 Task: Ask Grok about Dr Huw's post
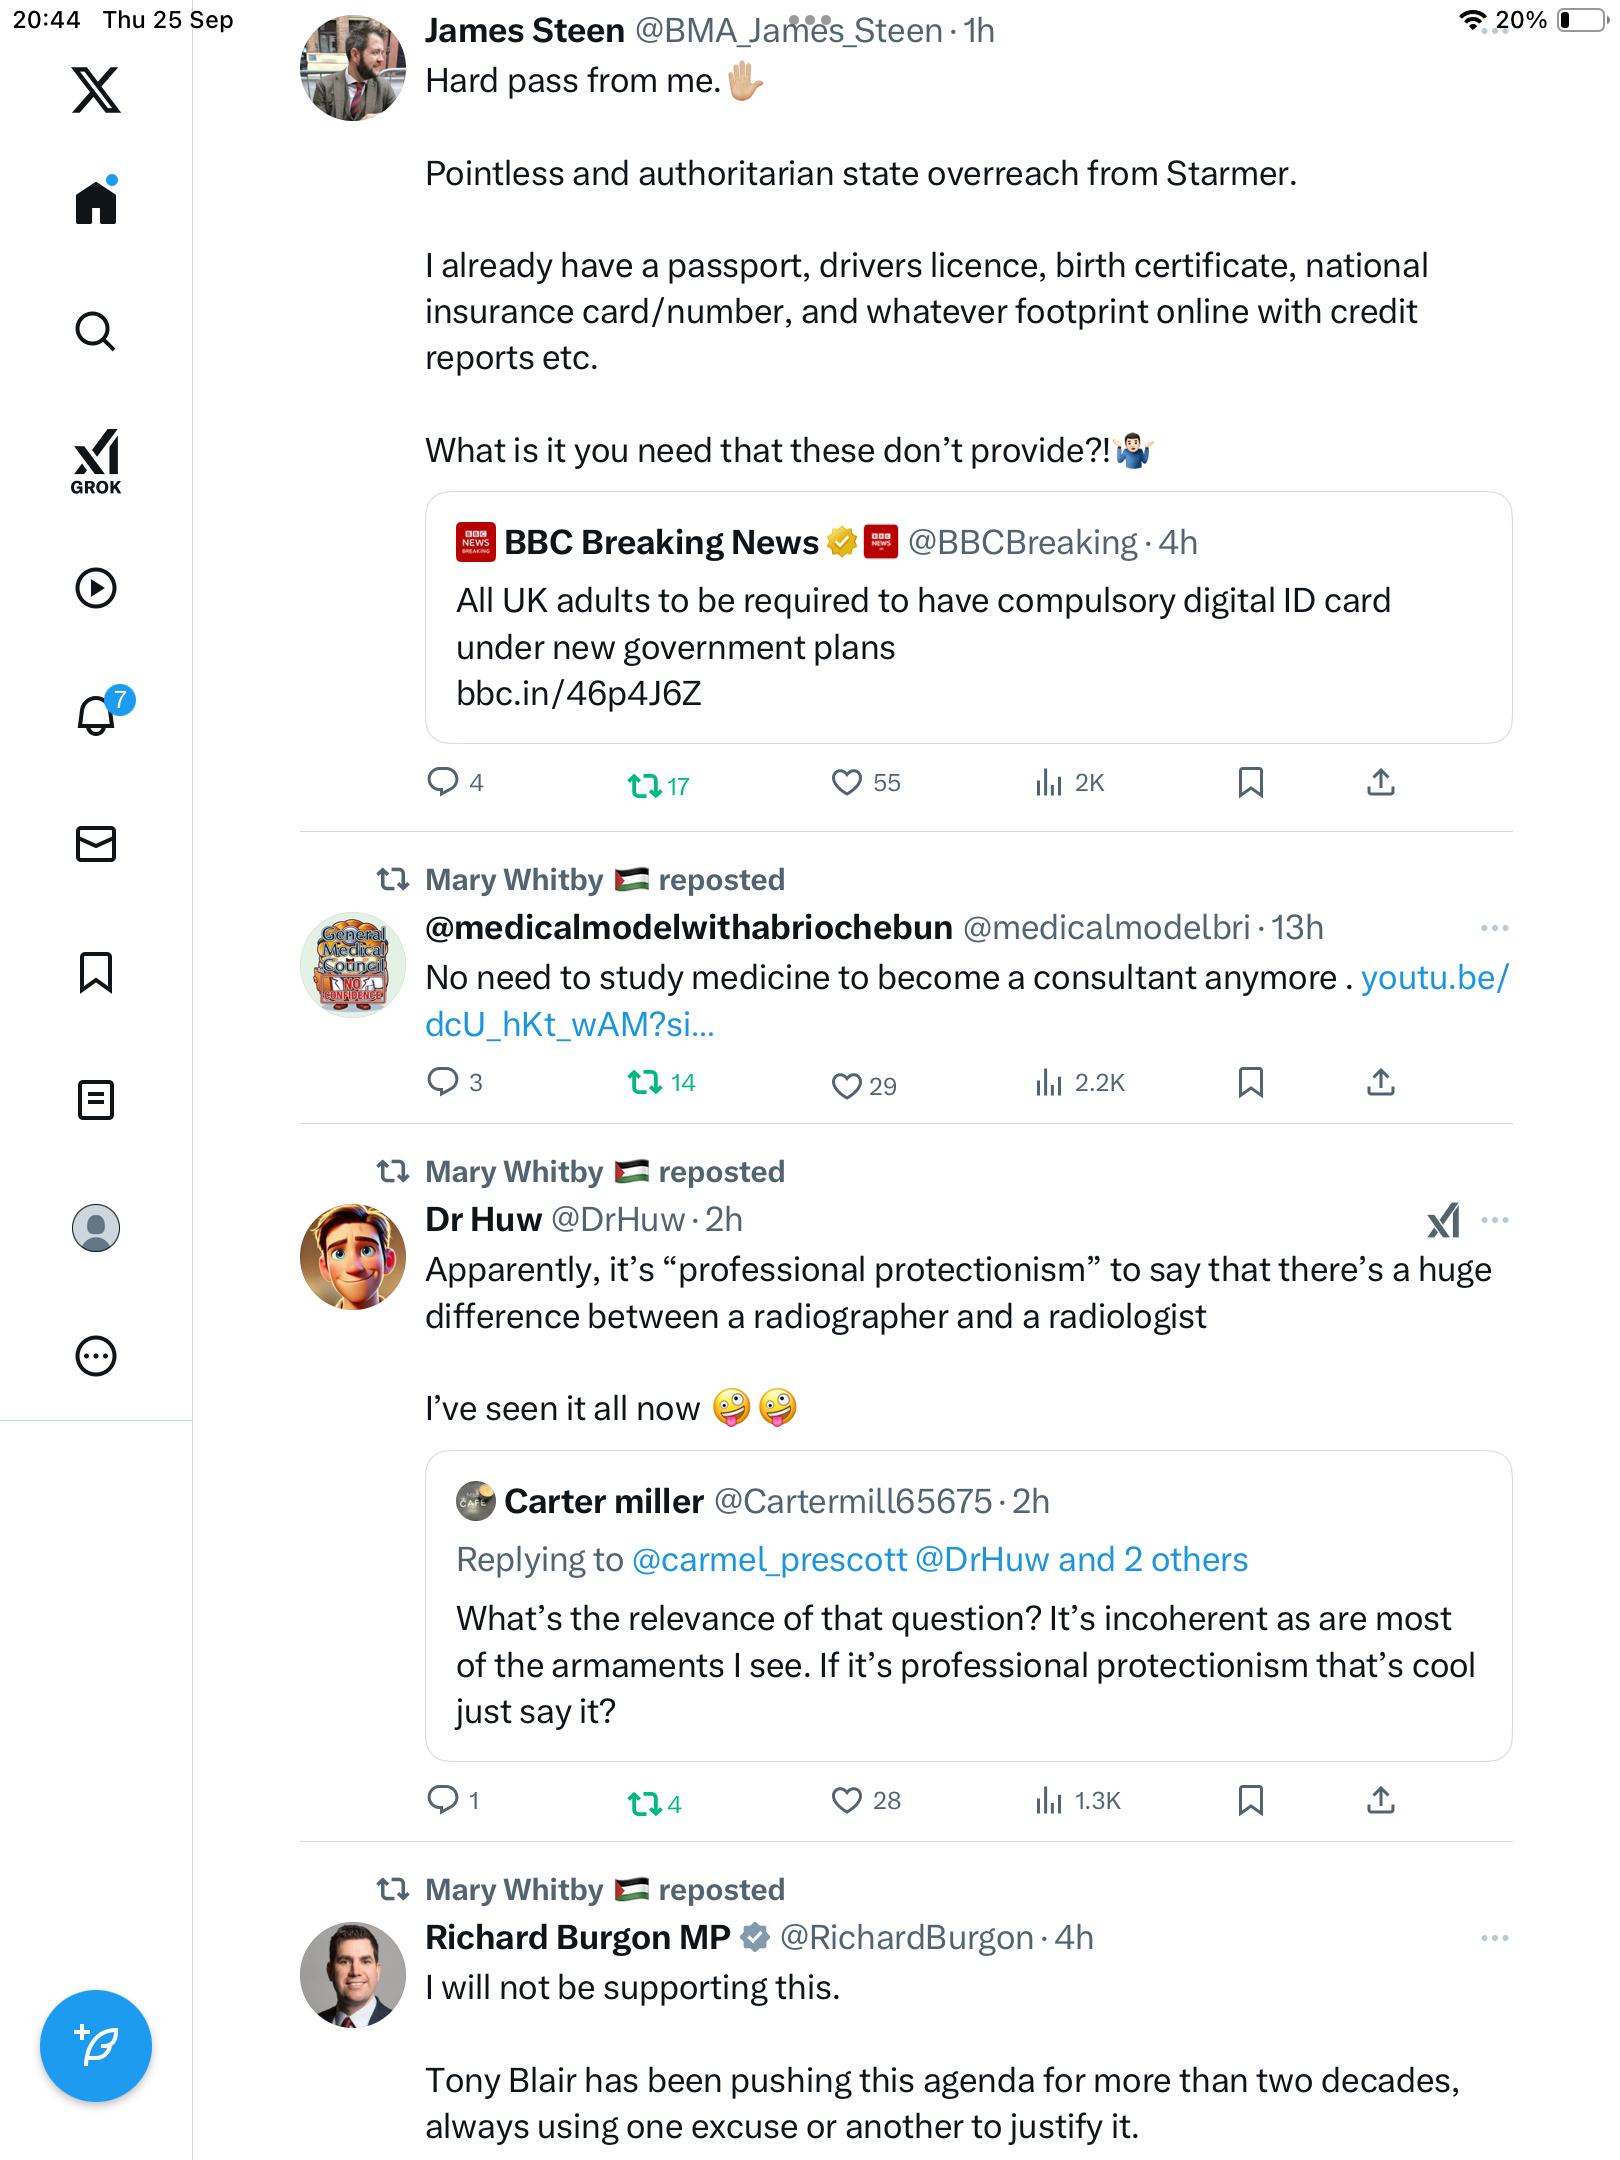[x=1443, y=1220]
